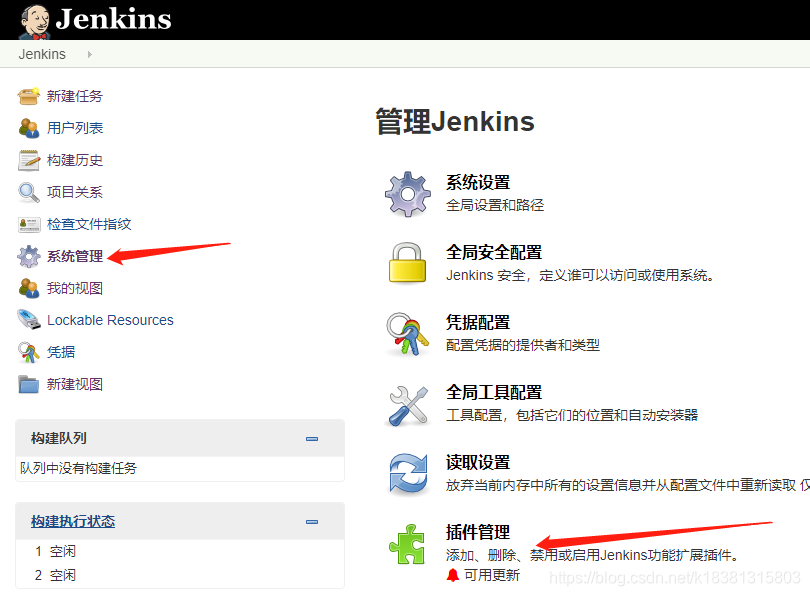Click the 全局工具配置 wrench and screwdriver icon
Screen dimensions: 810x596
tap(408, 405)
